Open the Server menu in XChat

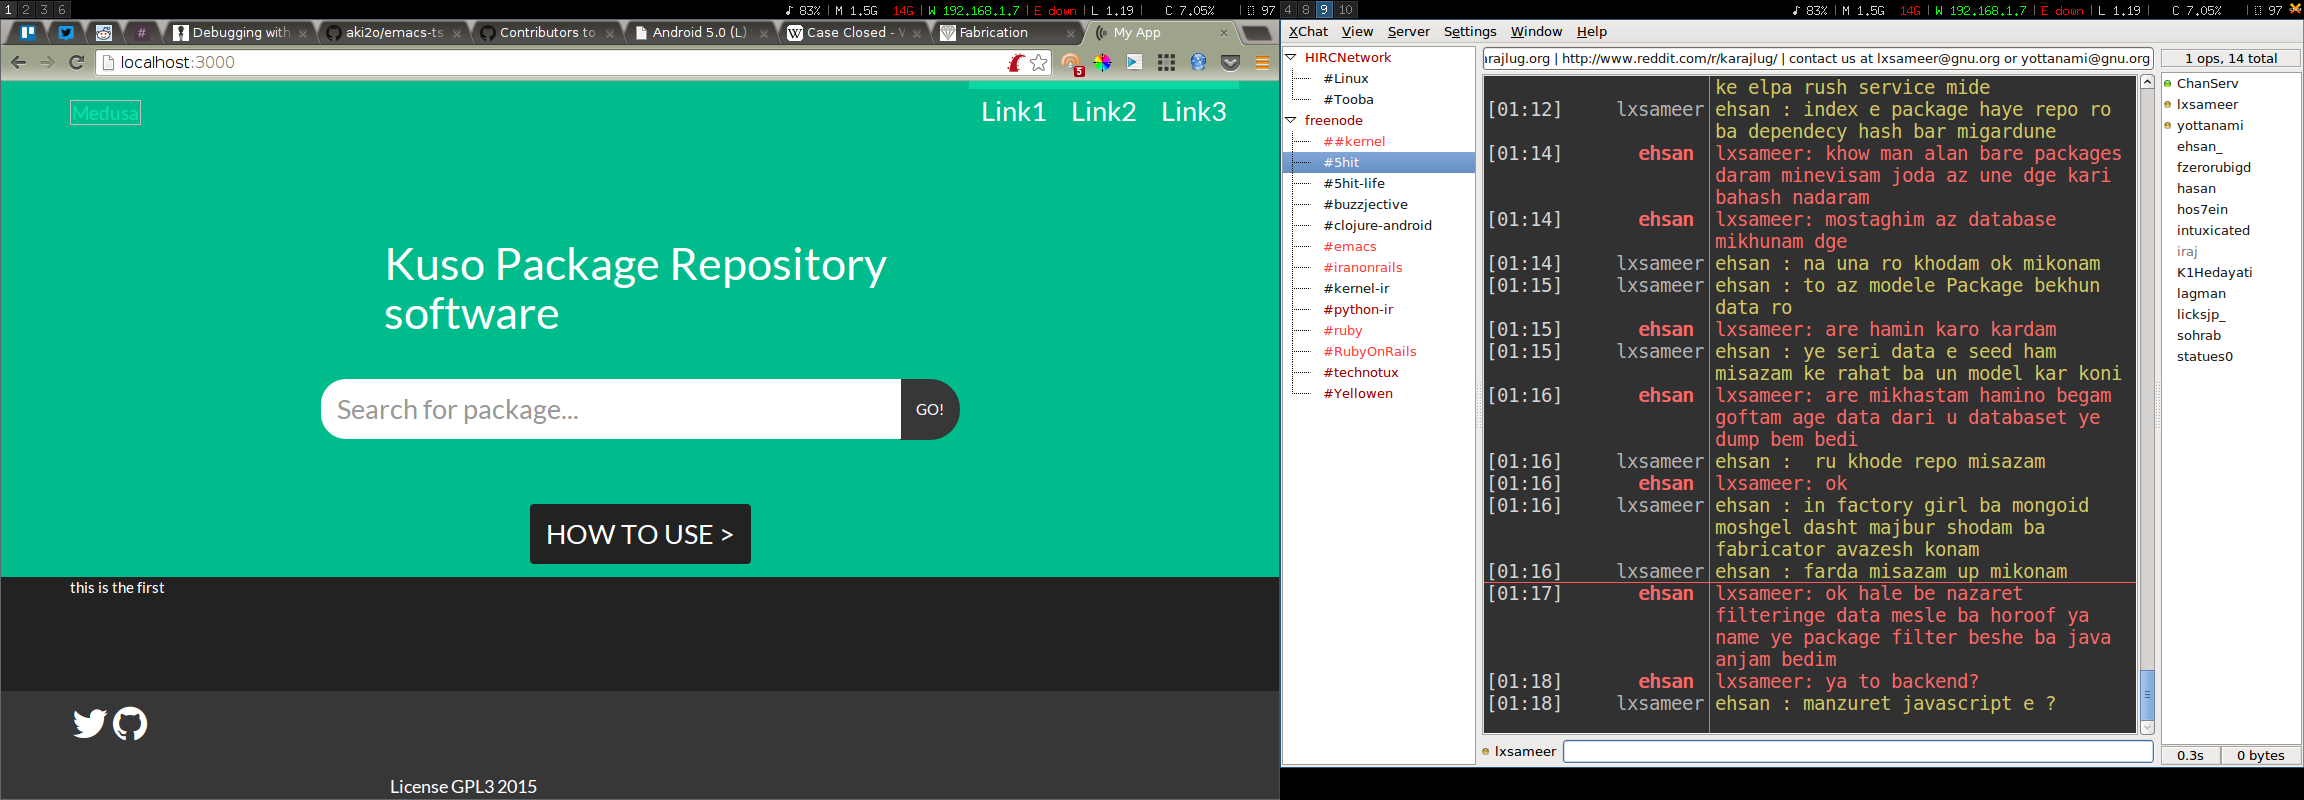point(1408,32)
